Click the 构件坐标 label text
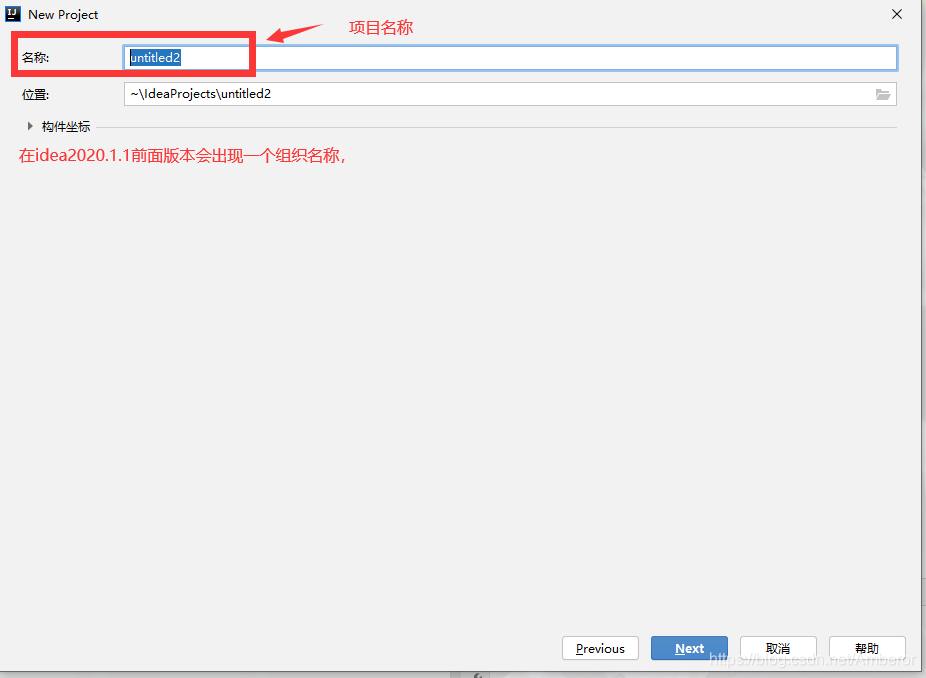Viewport: 926px width, 678px height. [x=66, y=126]
